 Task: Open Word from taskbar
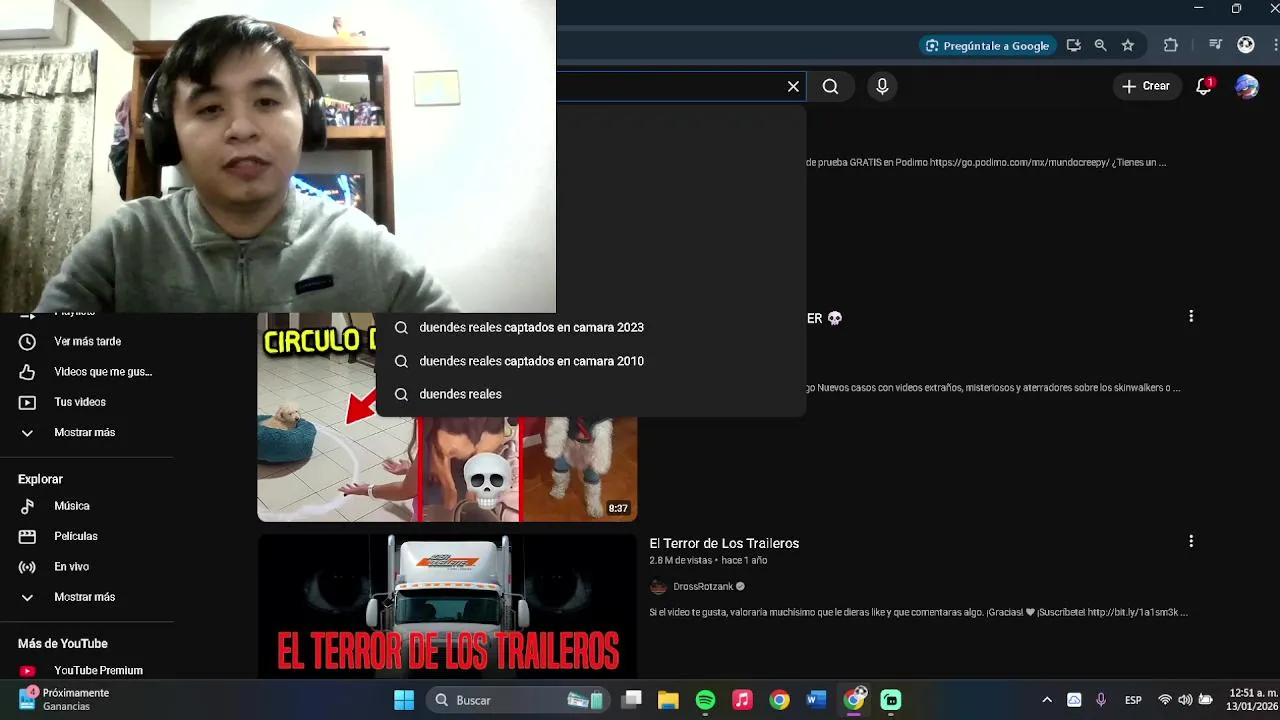coord(816,700)
